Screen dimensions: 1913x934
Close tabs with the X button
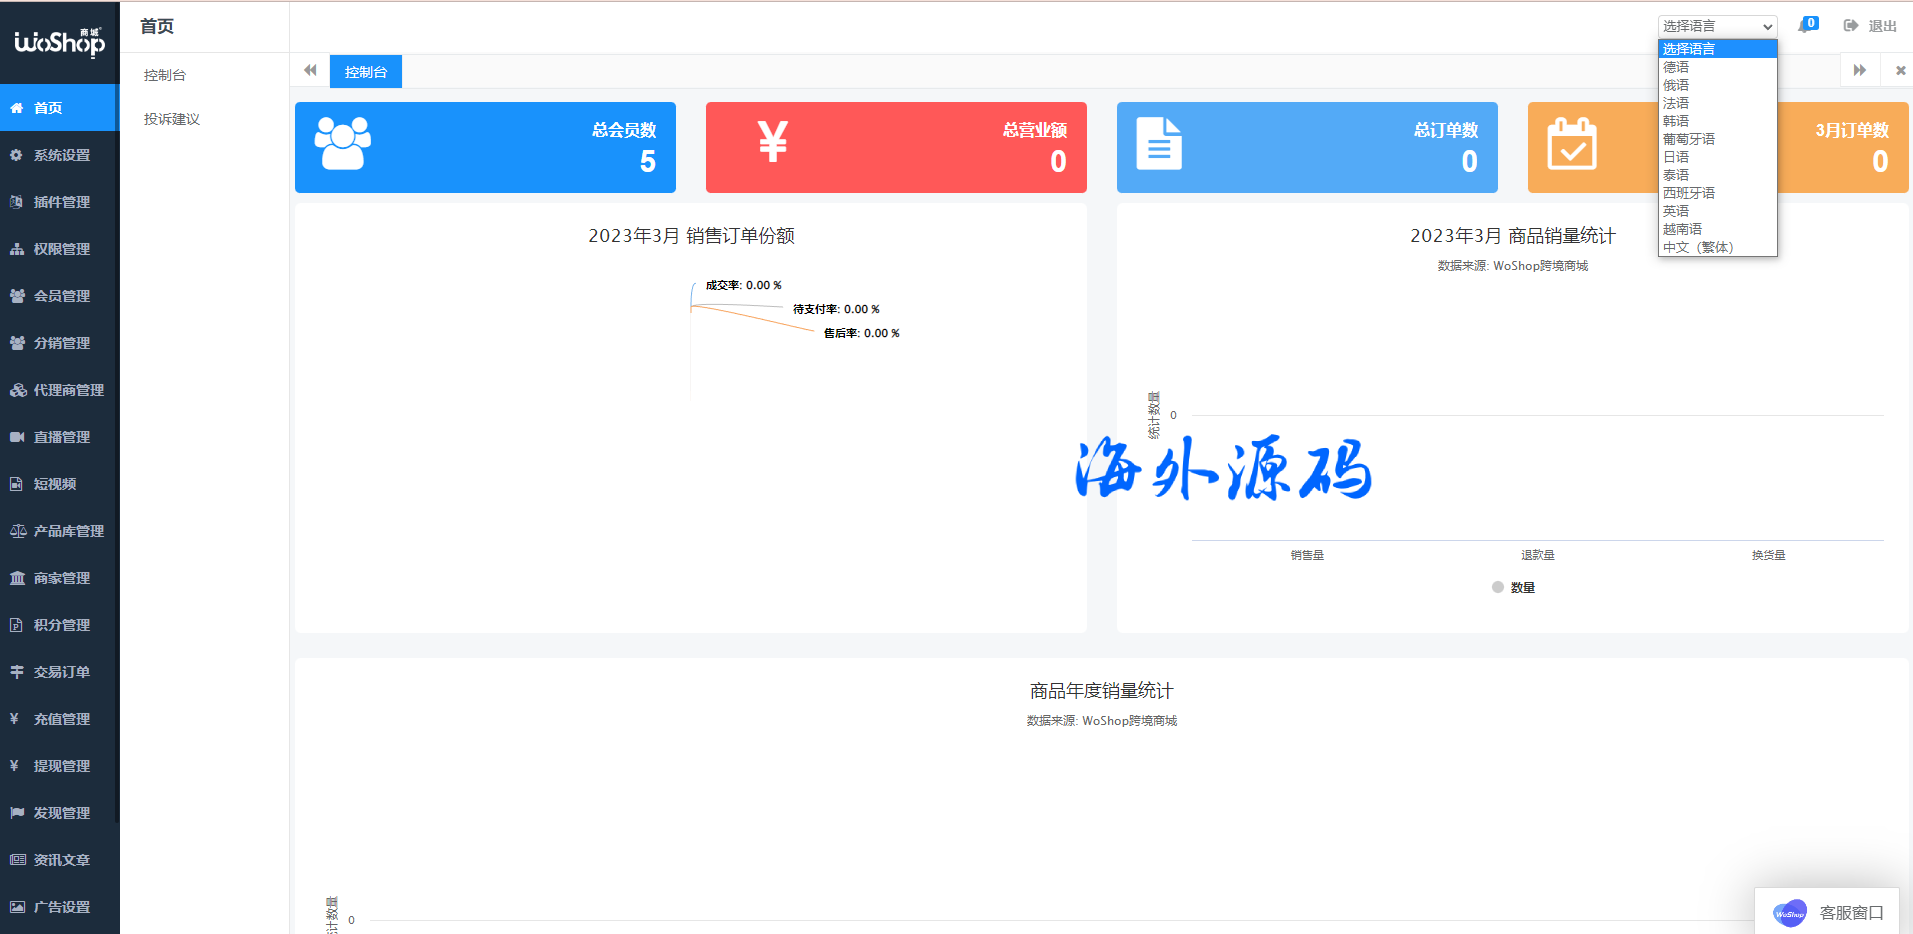pyautogui.click(x=1900, y=71)
